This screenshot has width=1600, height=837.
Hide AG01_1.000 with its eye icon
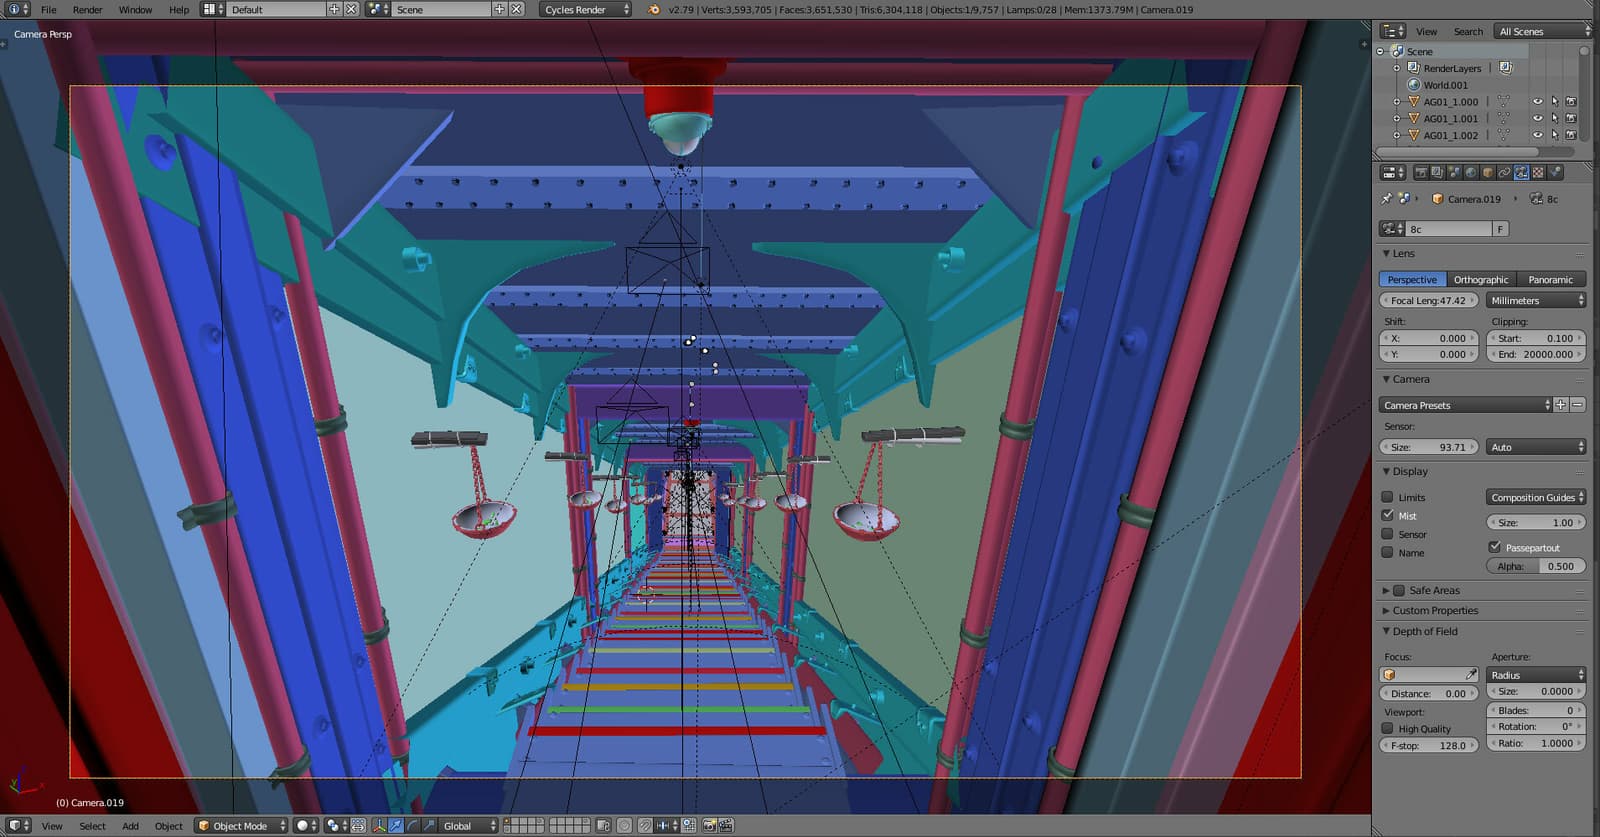[1538, 102]
